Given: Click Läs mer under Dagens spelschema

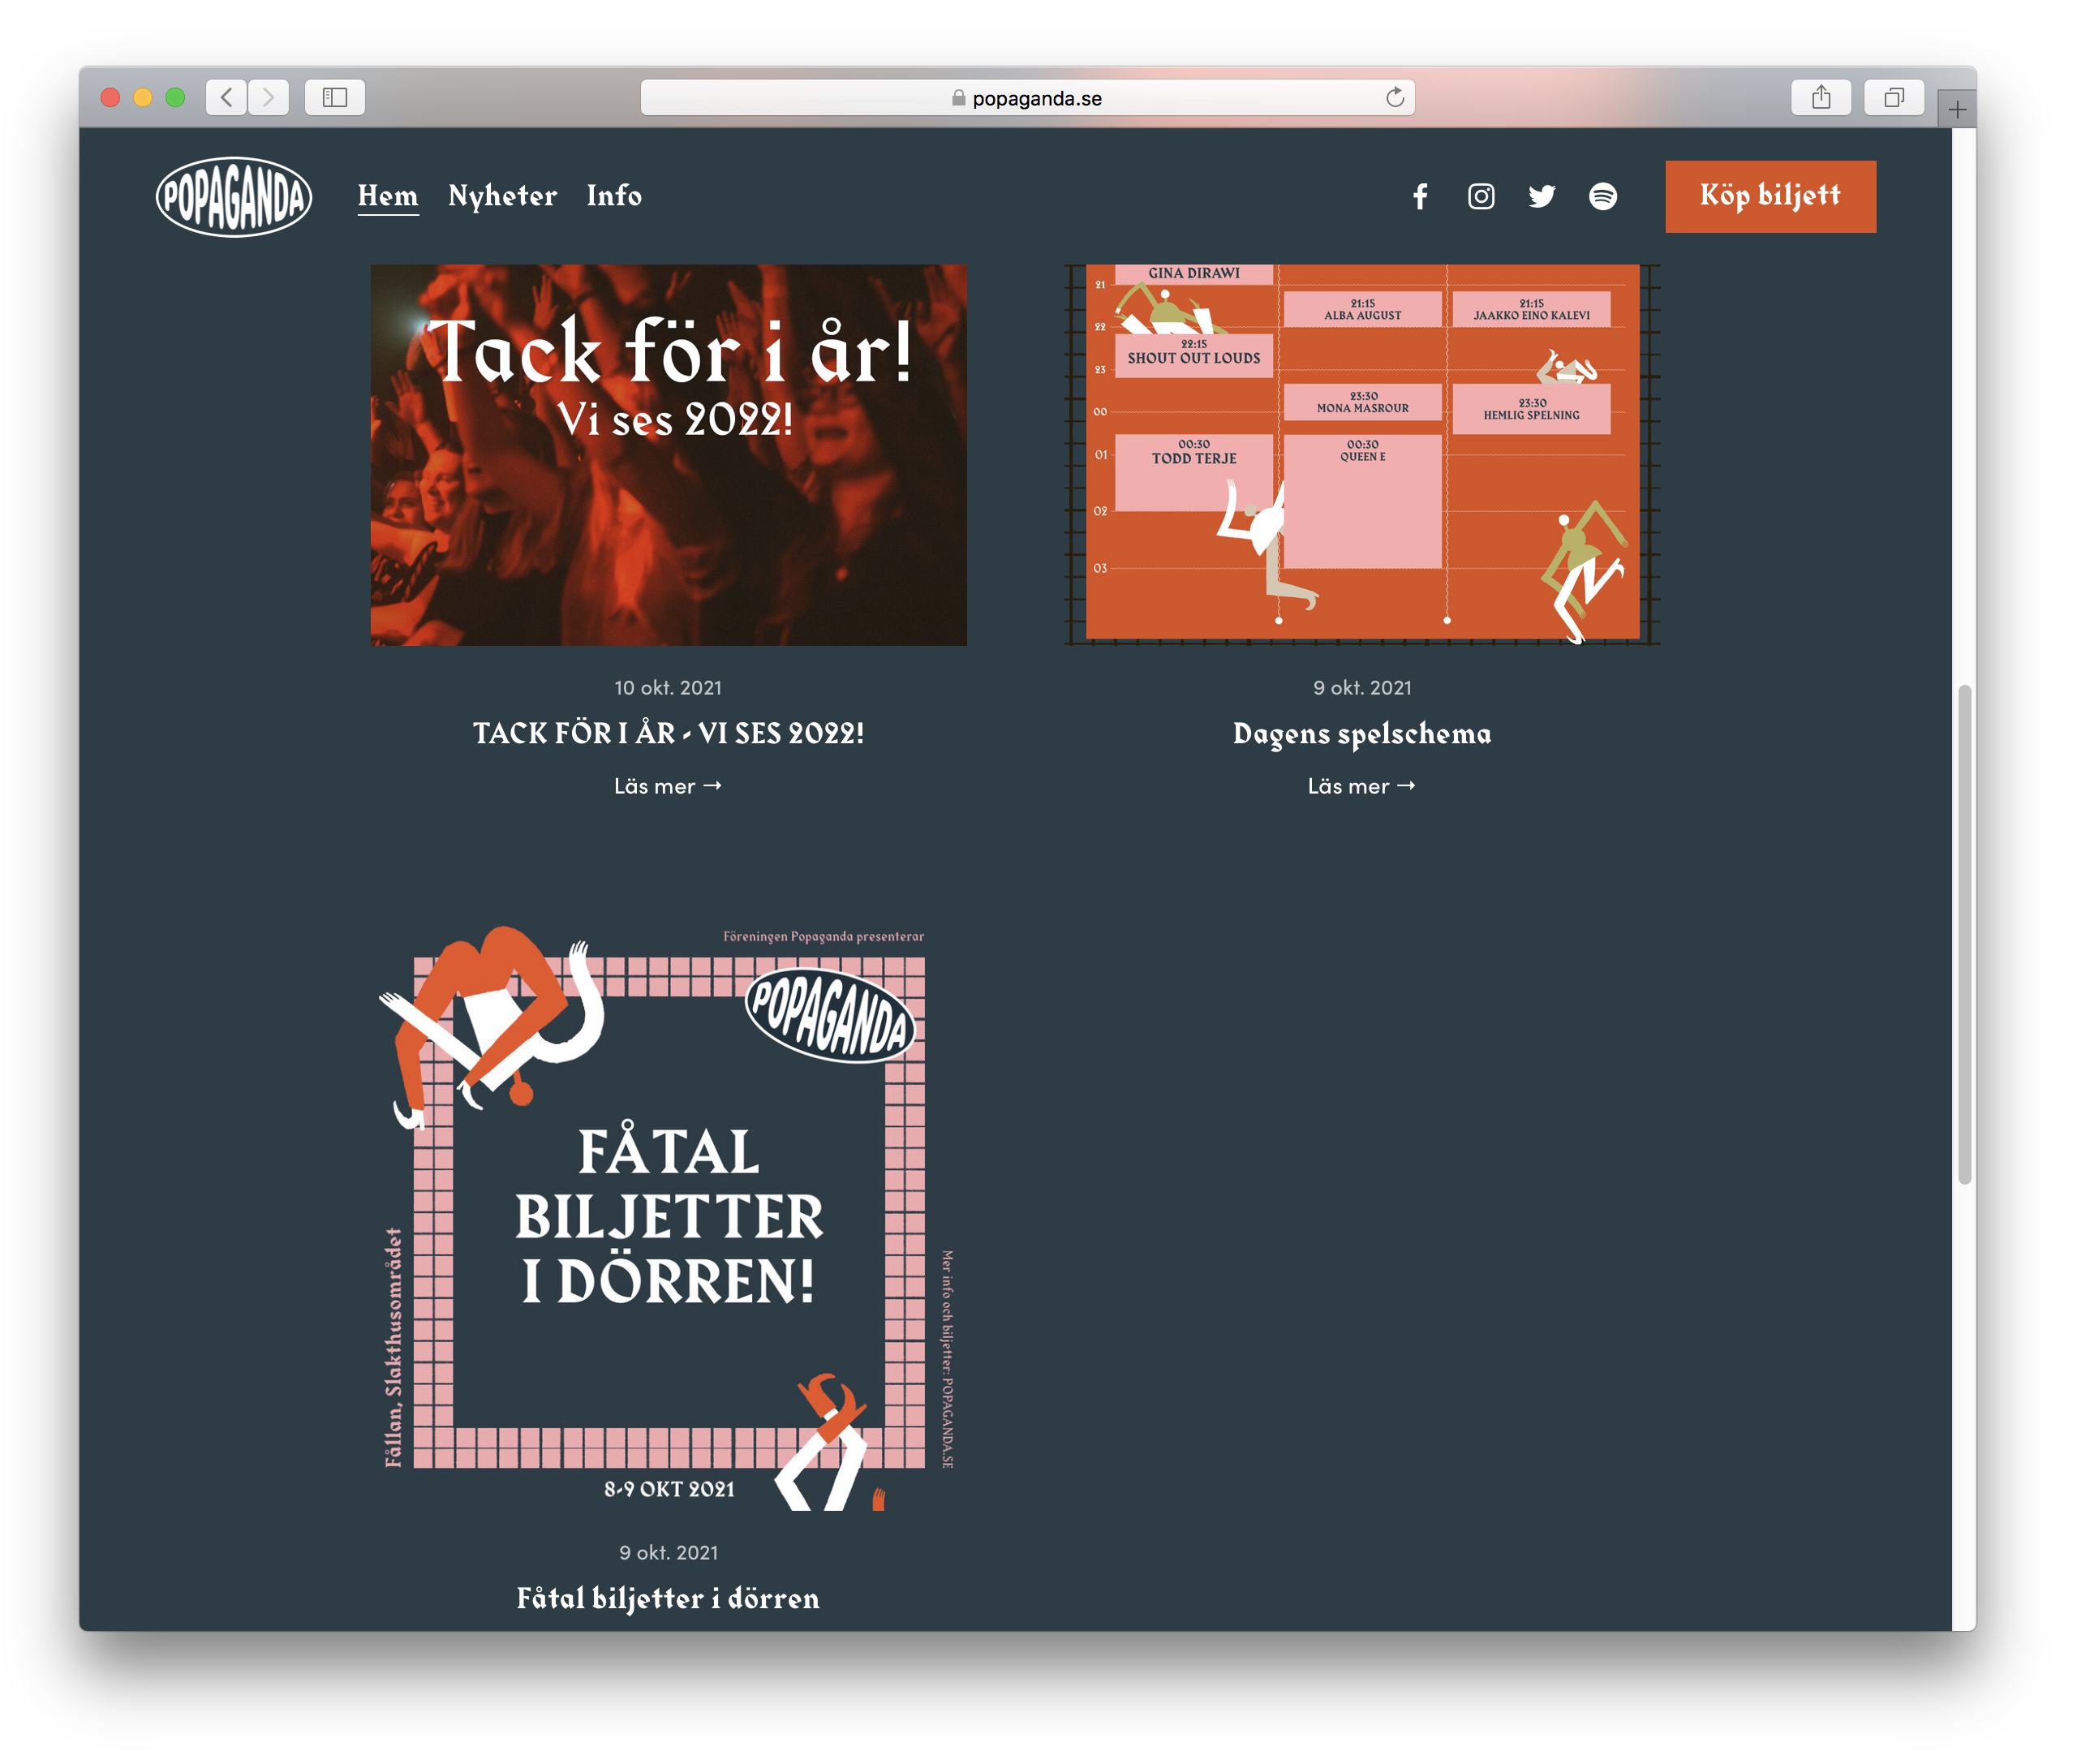Looking at the screenshot, I should (x=1361, y=786).
